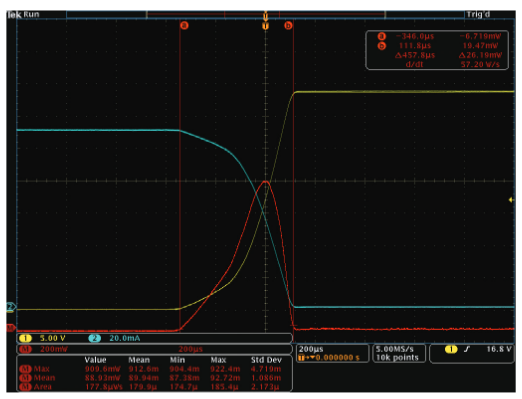Click the delta time Δ457.8µs
The height and width of the screenshot is (399, 522).
pyautogui.click(x=415, y=55)
